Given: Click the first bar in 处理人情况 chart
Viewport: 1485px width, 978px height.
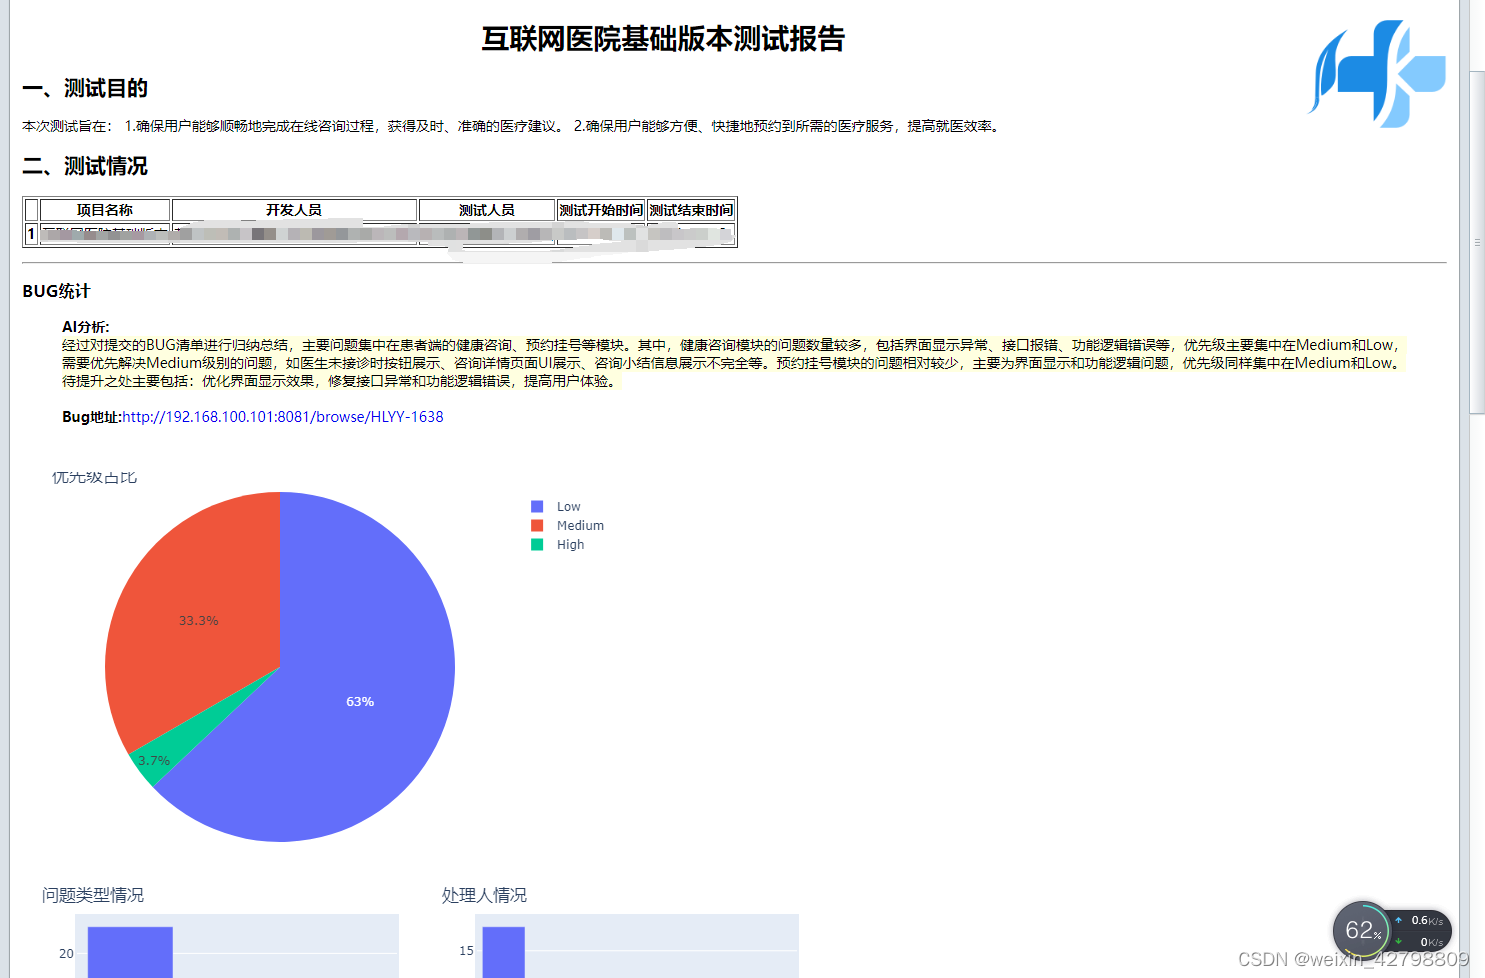Looking at the screenshot, I should (504, 952).
